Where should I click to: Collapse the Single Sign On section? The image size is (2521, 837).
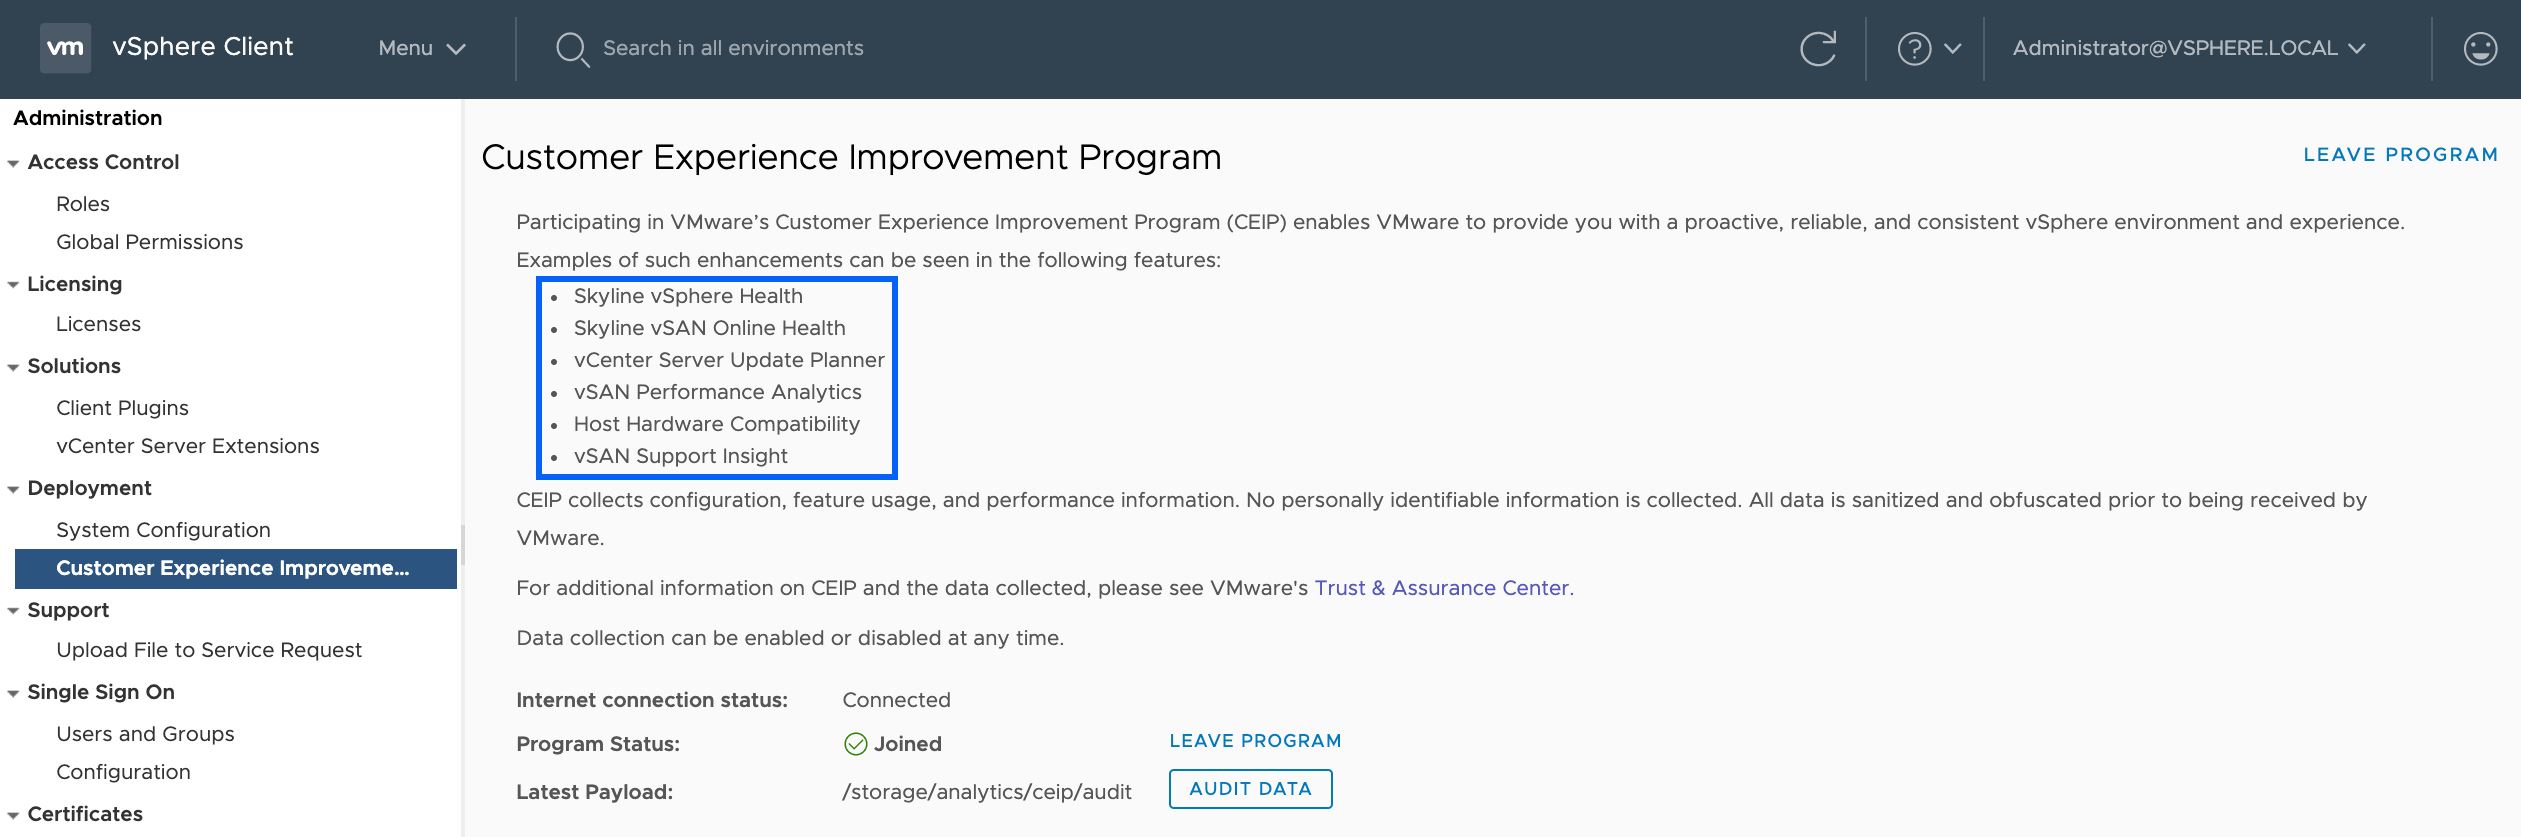13,693
